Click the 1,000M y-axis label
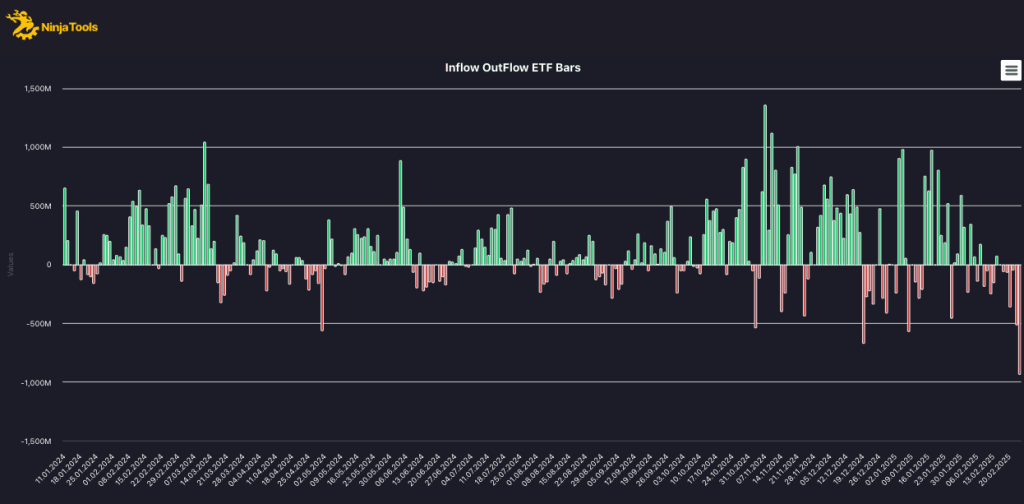This screenshot has height=504, width=1024. pyautogui.click(x=37, y=147)
